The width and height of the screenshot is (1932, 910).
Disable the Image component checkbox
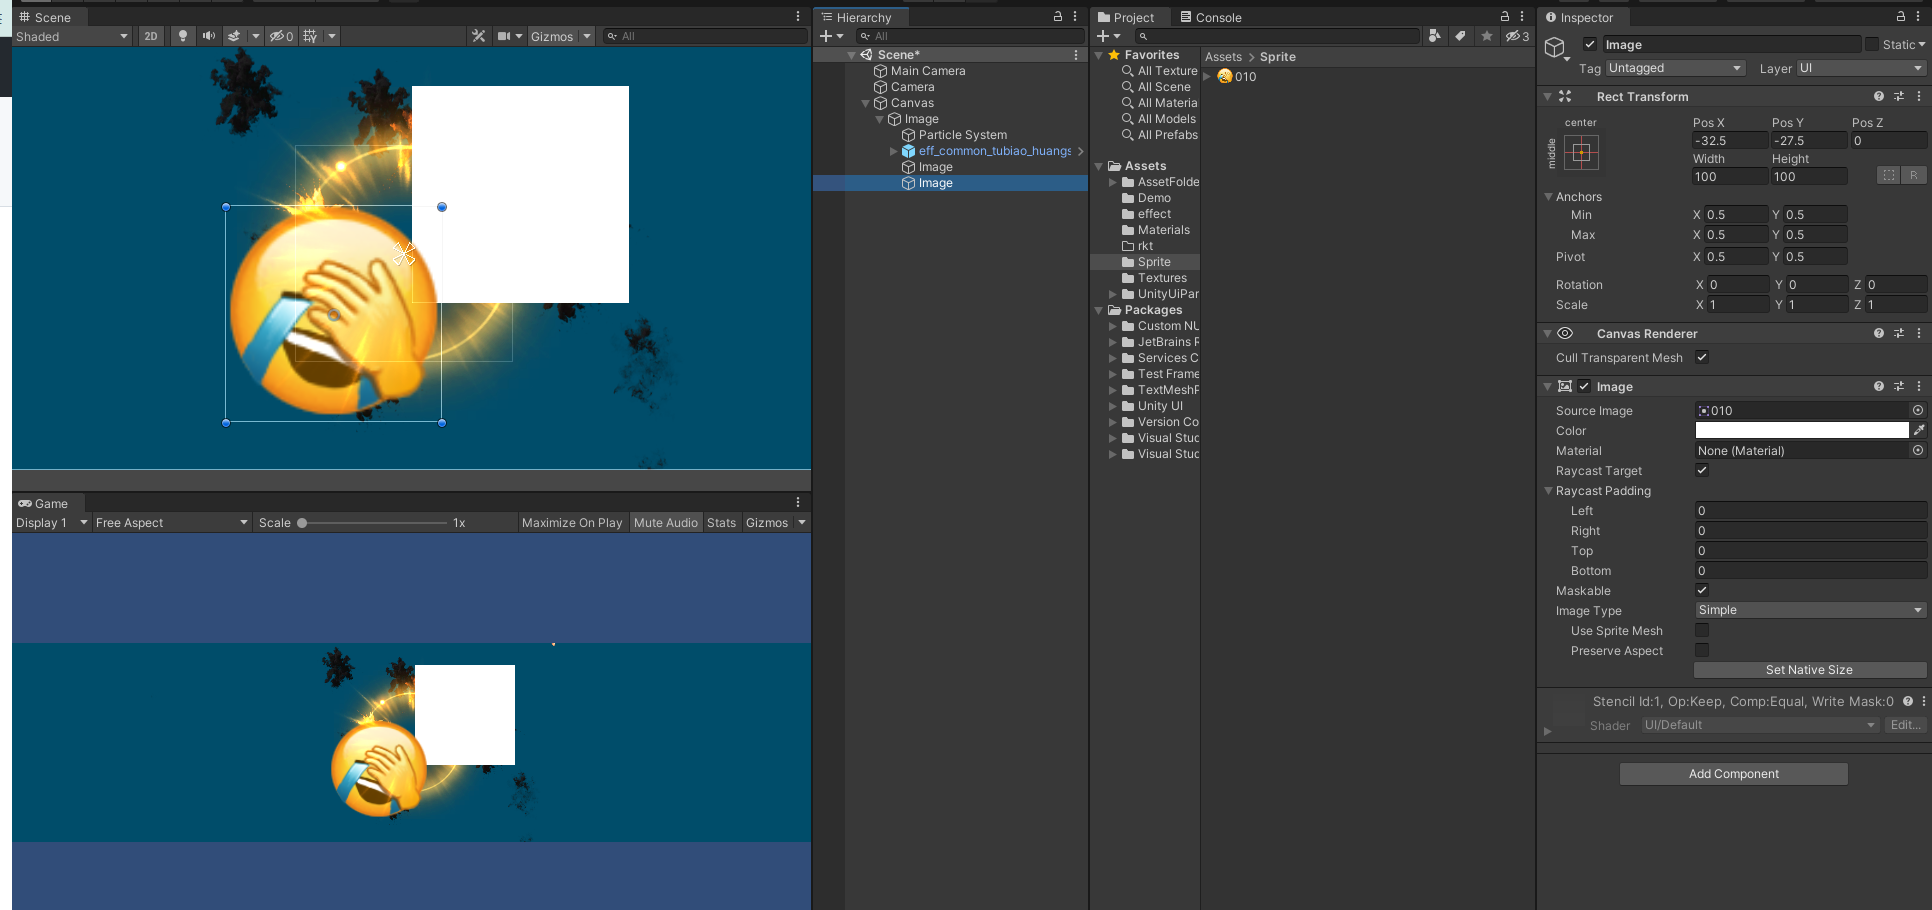tap(1584, 386)
